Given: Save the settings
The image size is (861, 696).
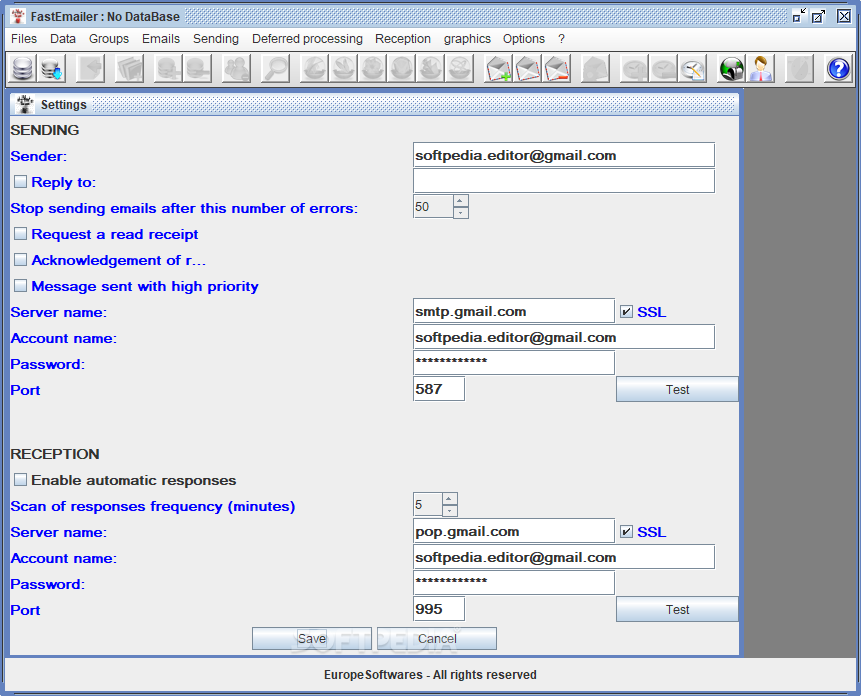Looking at the screenshot, I should click(x=311, y=638).
